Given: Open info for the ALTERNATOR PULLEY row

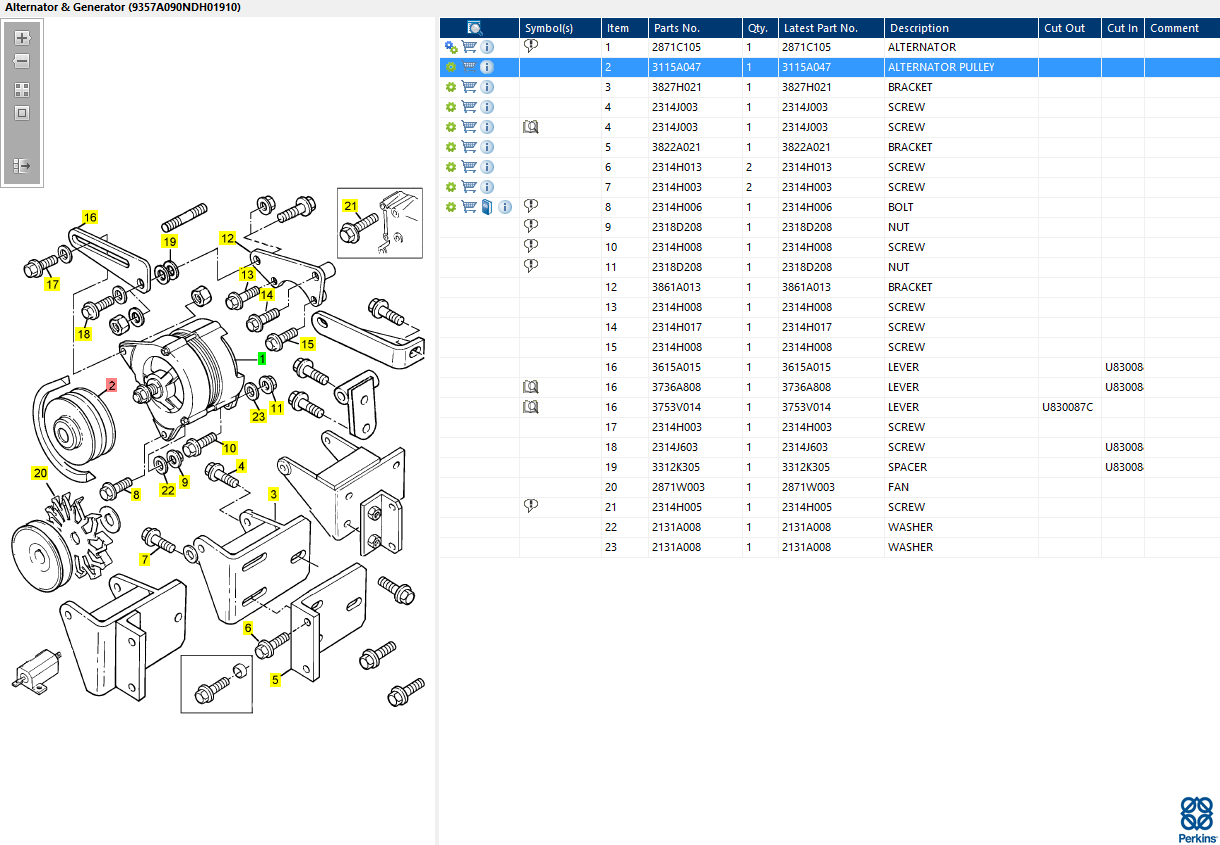Looking at the screenshot, I should [487, 67].
